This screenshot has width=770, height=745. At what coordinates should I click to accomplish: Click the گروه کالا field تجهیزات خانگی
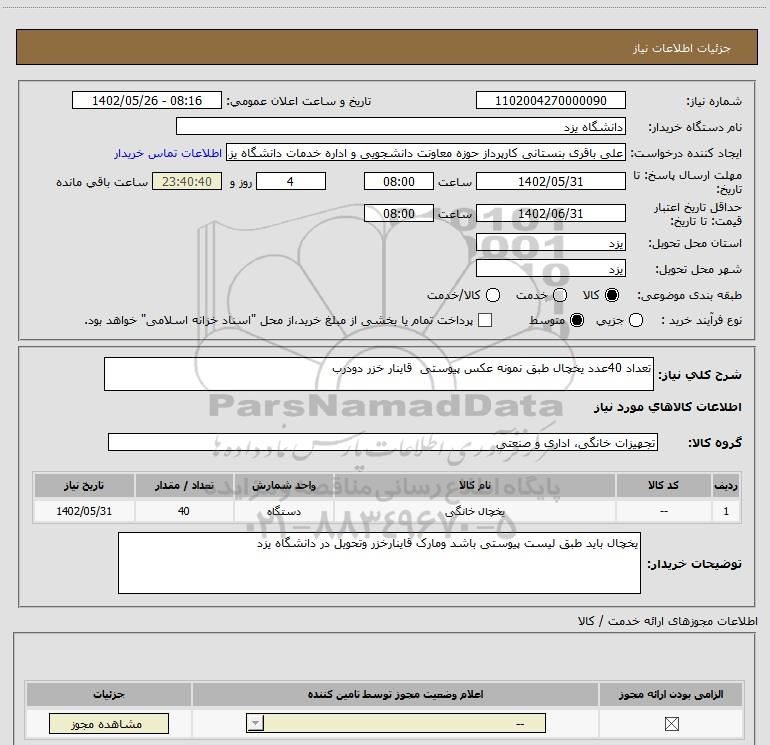click(383, 442)
